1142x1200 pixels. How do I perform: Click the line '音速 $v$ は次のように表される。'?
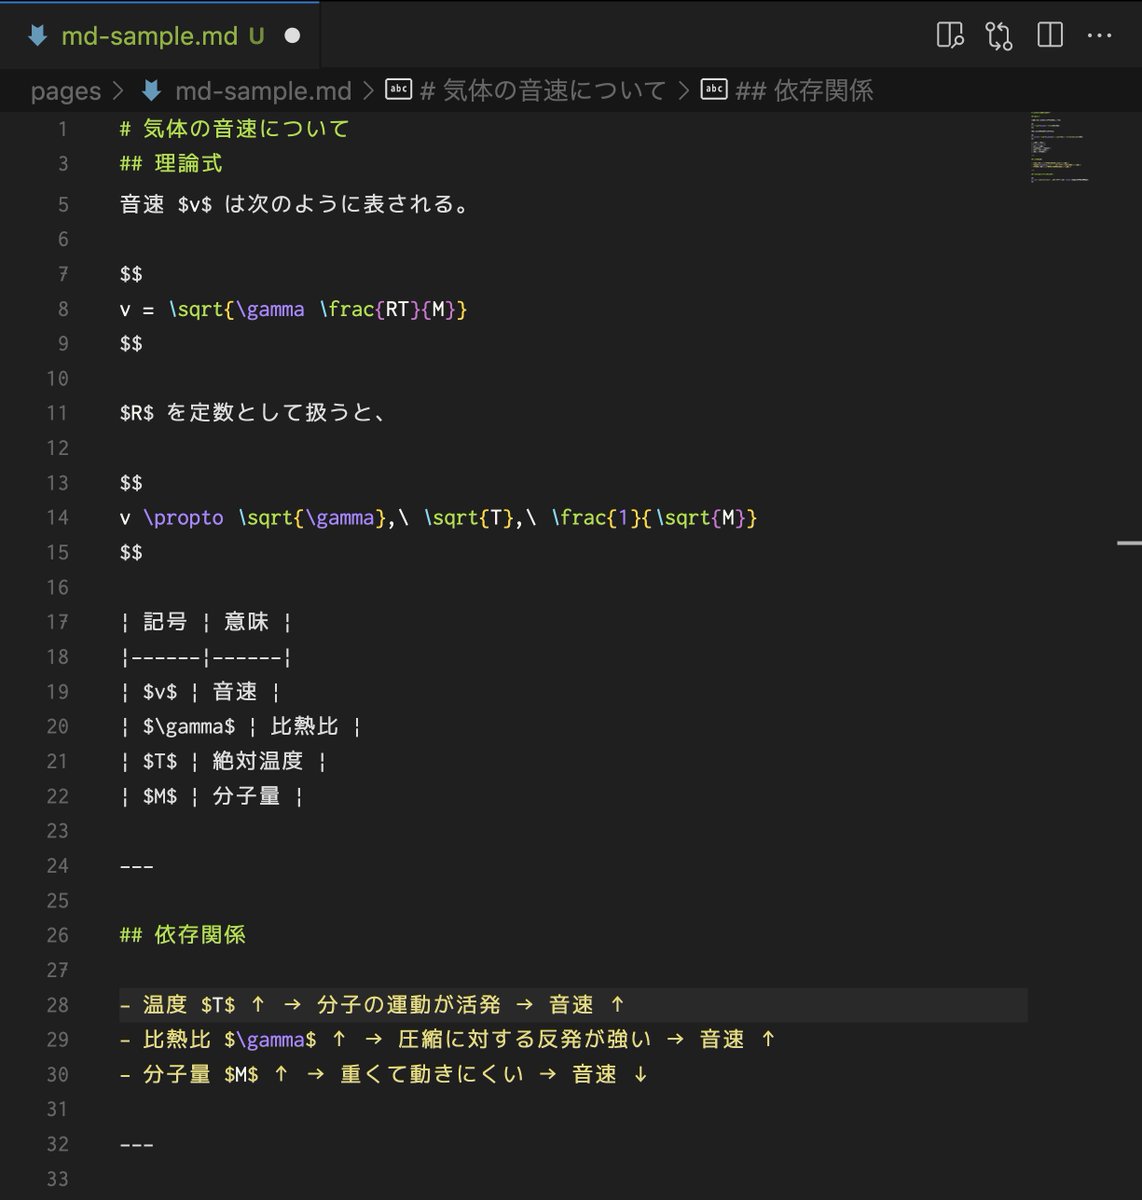tap(295, 204)
